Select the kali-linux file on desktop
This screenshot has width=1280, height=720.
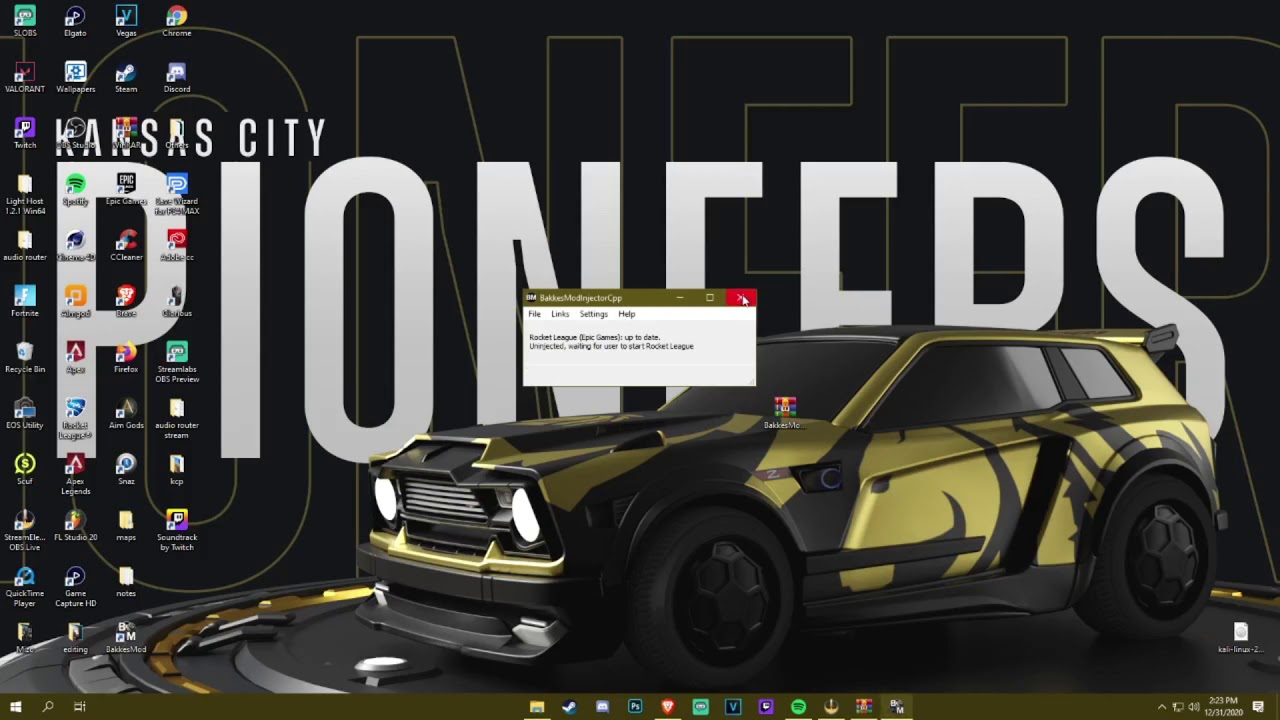(x=1241, y=637)
